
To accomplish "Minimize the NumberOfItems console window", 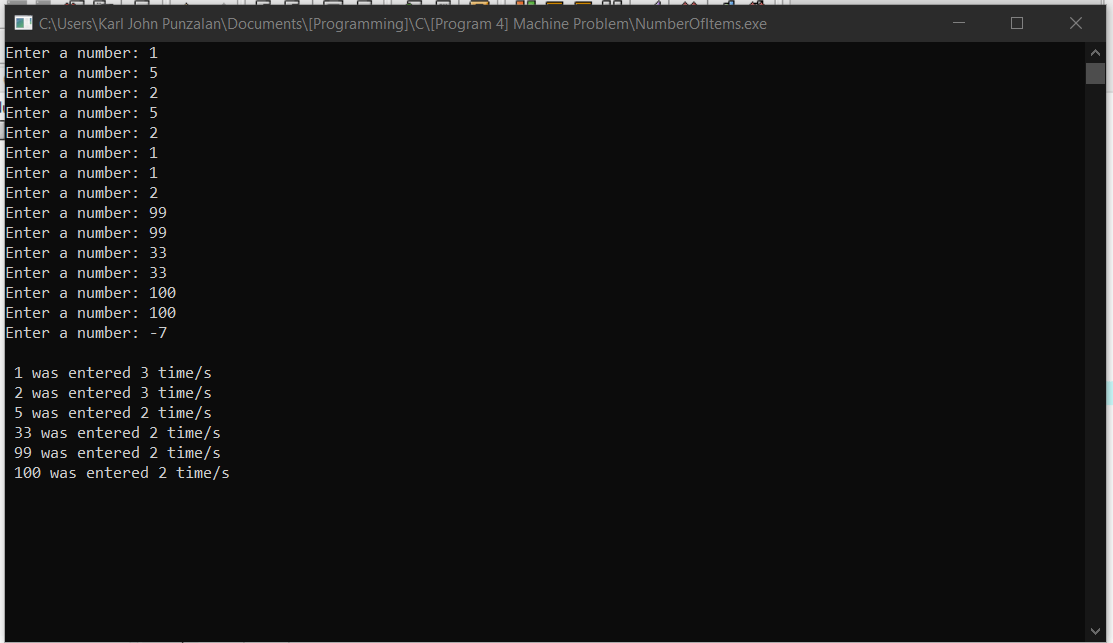I will tap(959, 22).
